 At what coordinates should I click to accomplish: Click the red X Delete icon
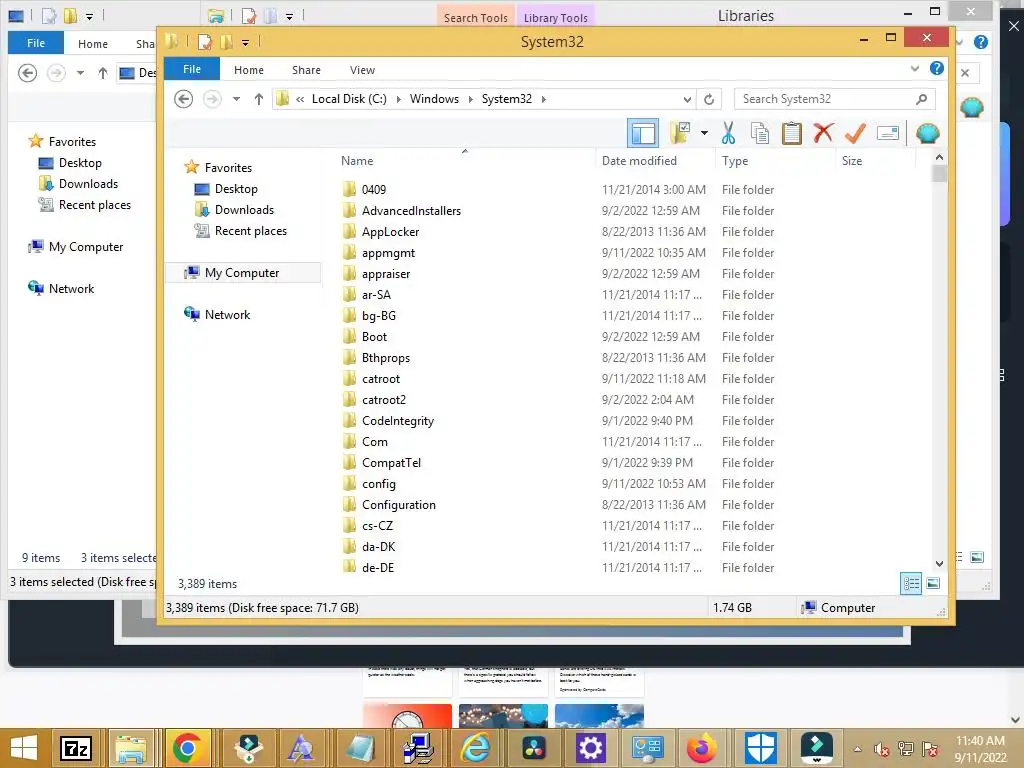tap(823, 133)
